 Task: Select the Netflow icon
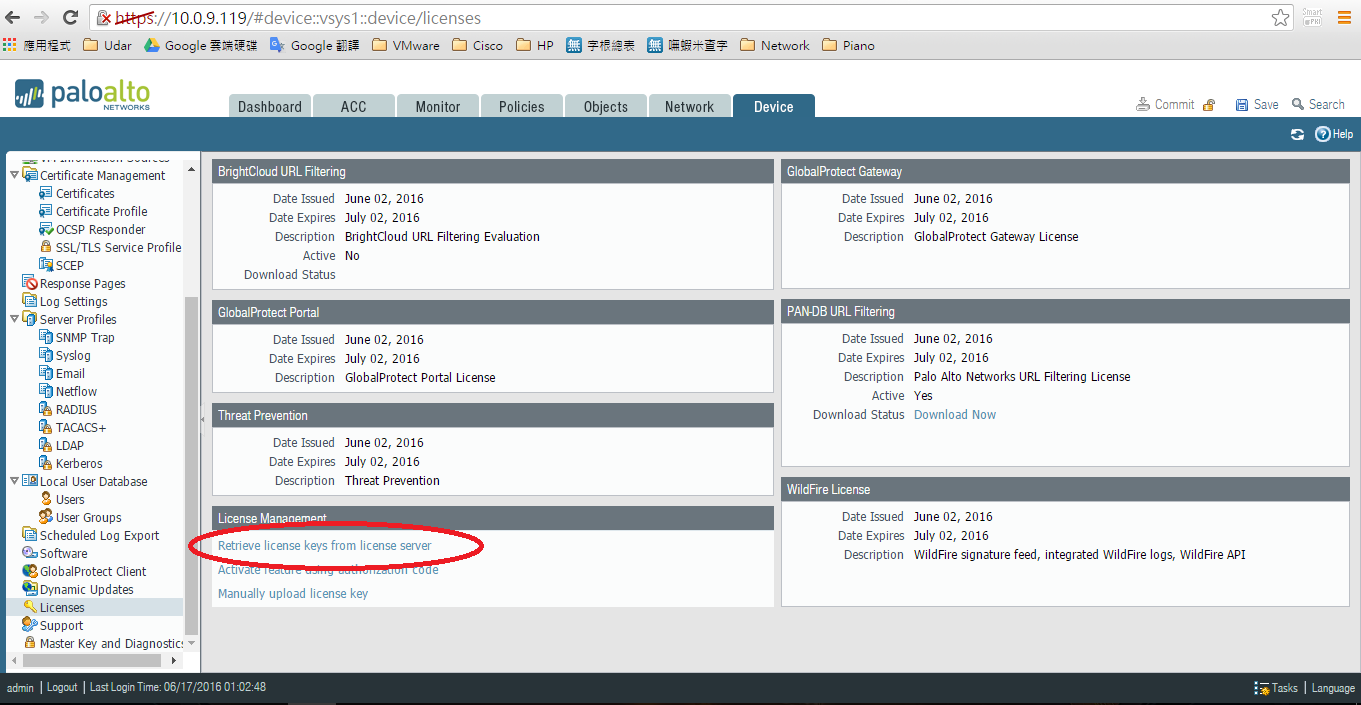[x=46, y=391]
